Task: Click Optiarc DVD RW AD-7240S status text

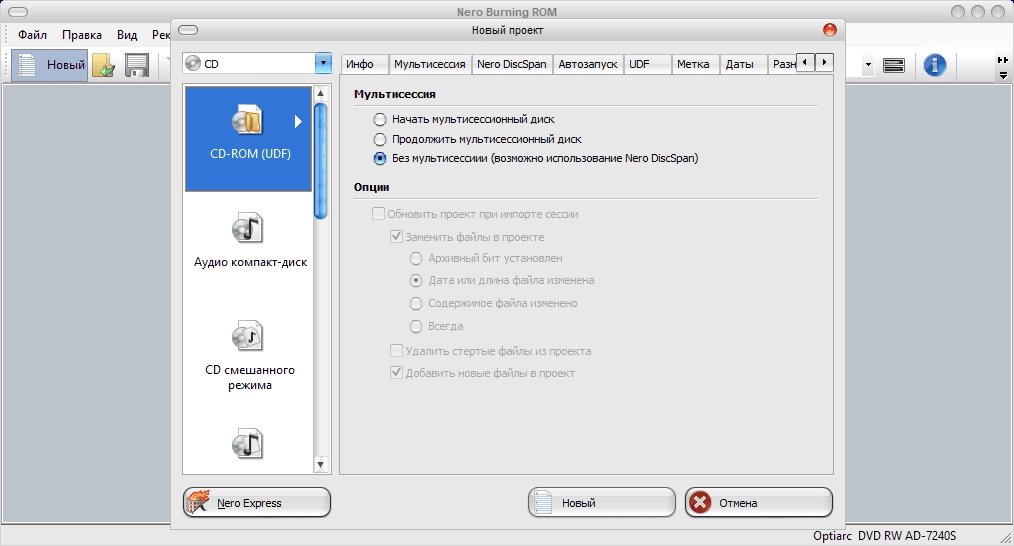Action: [884, 536]
